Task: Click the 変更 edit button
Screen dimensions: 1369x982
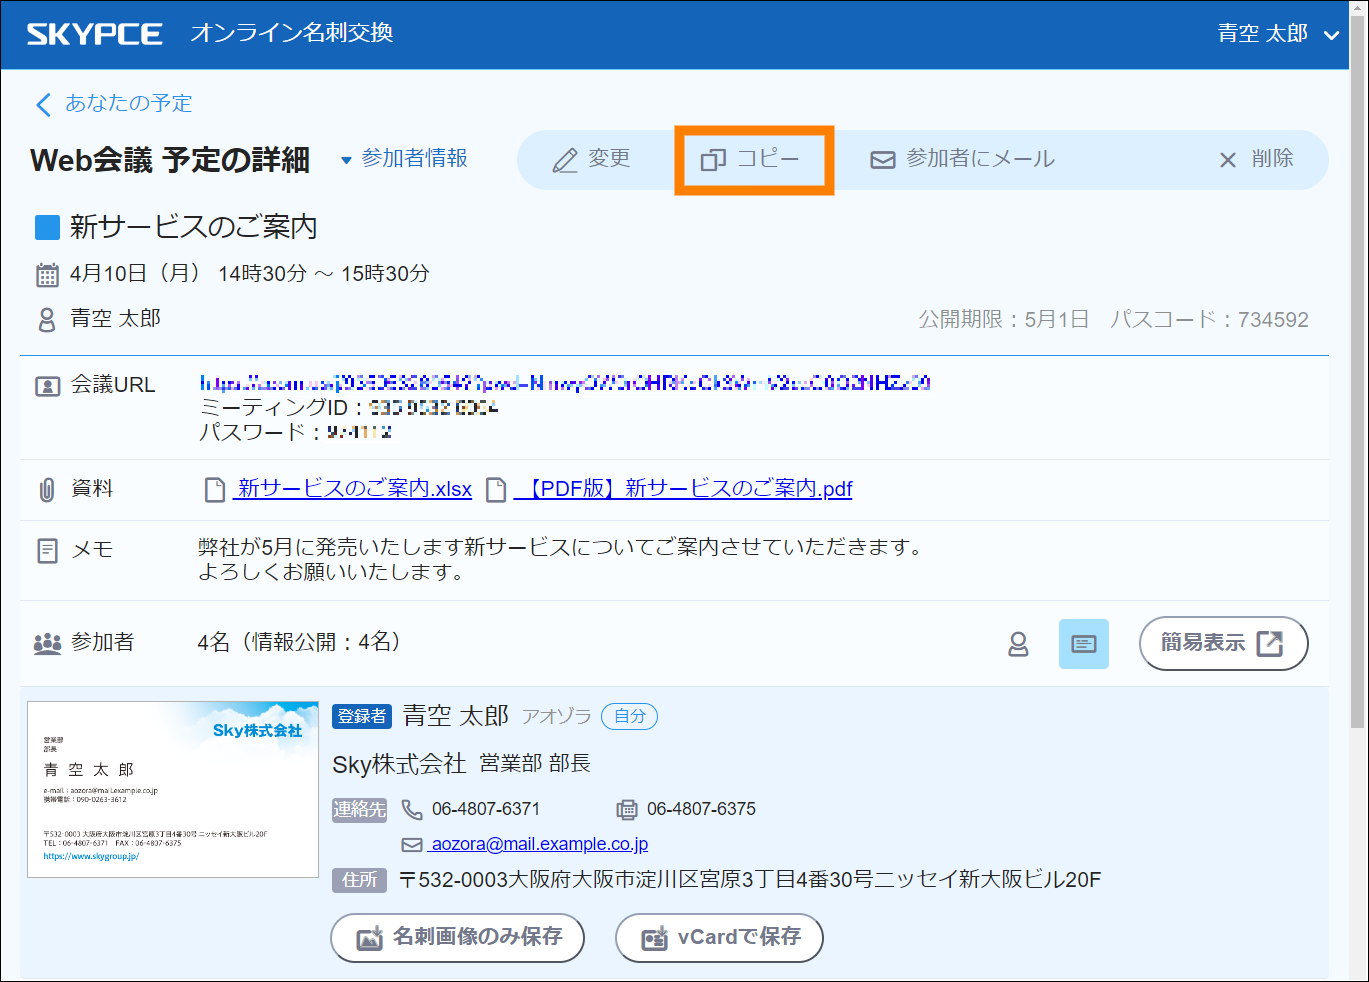Action: pyautogui.click(x=592, y=160)
